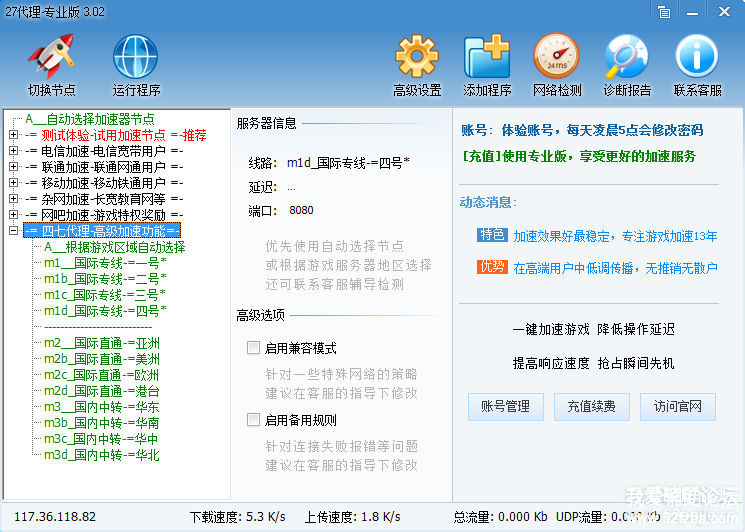The width and height of the screenshot is (745, 532).
Task: Enable 启用备用规则 checkbox
Action: click(x=253, y=419)
